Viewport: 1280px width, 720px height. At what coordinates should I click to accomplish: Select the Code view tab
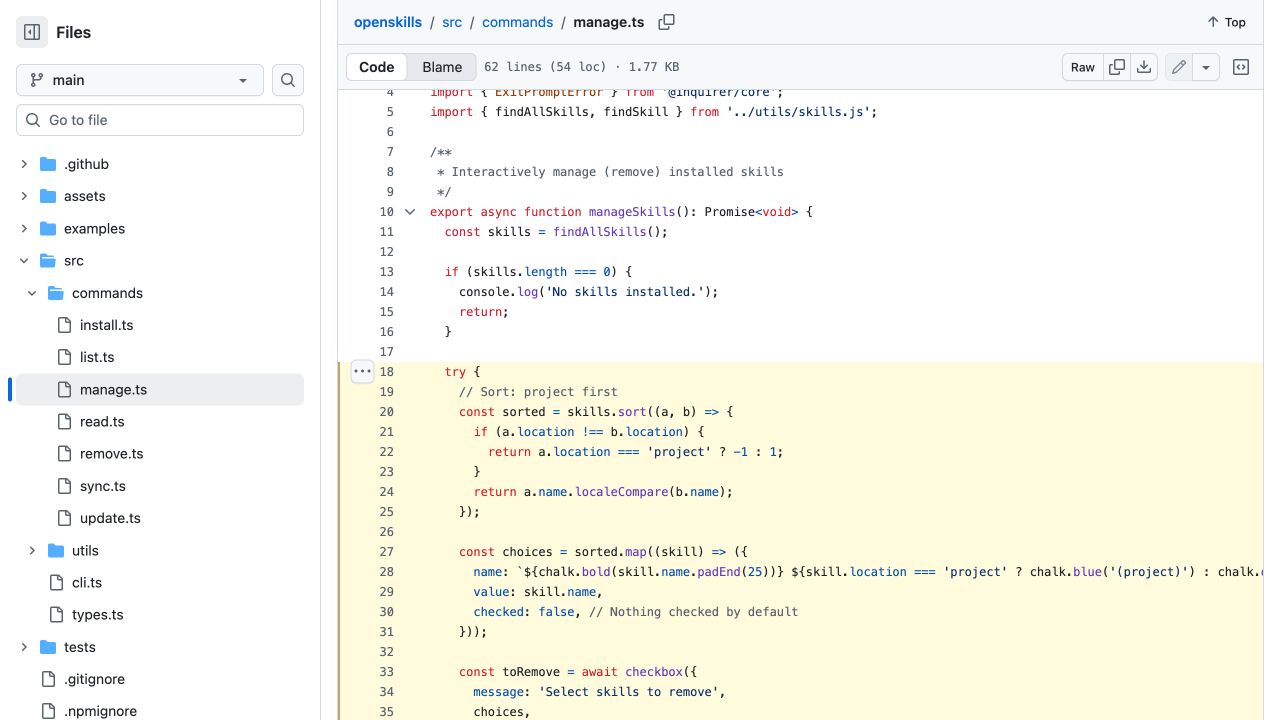click(x=377, y=67)
